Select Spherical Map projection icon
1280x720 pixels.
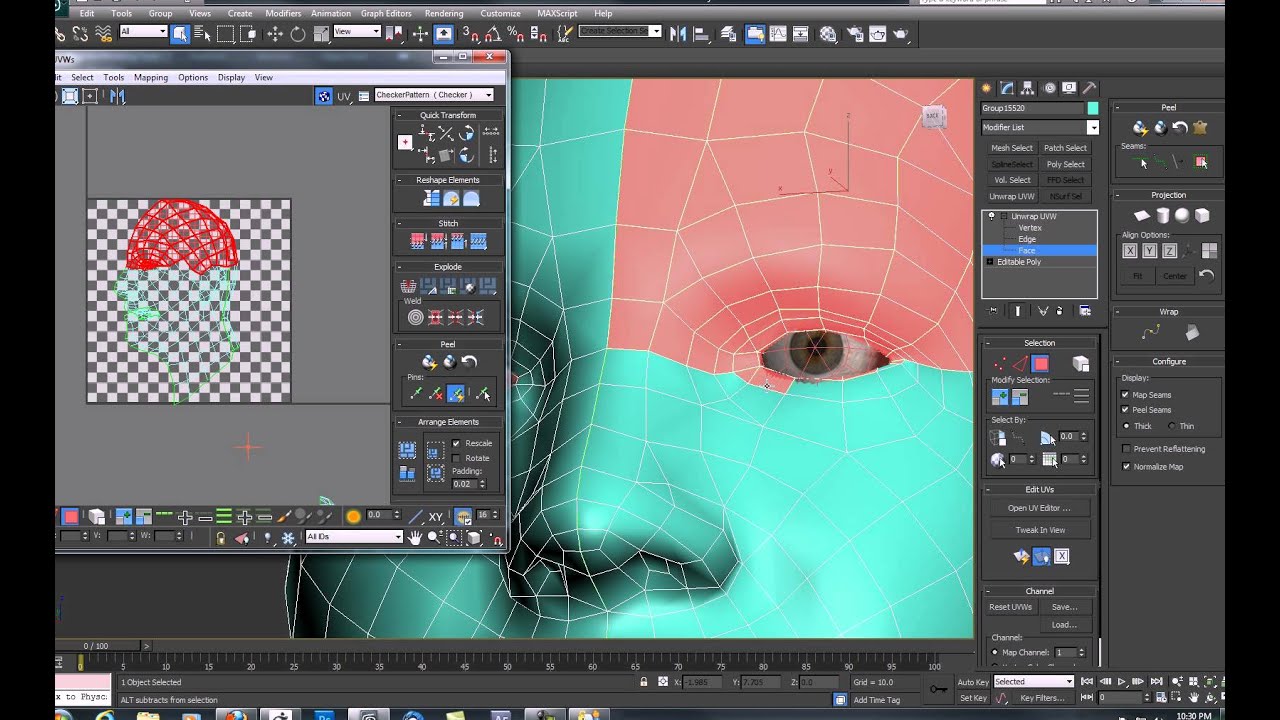click(x=1182, y=215)
